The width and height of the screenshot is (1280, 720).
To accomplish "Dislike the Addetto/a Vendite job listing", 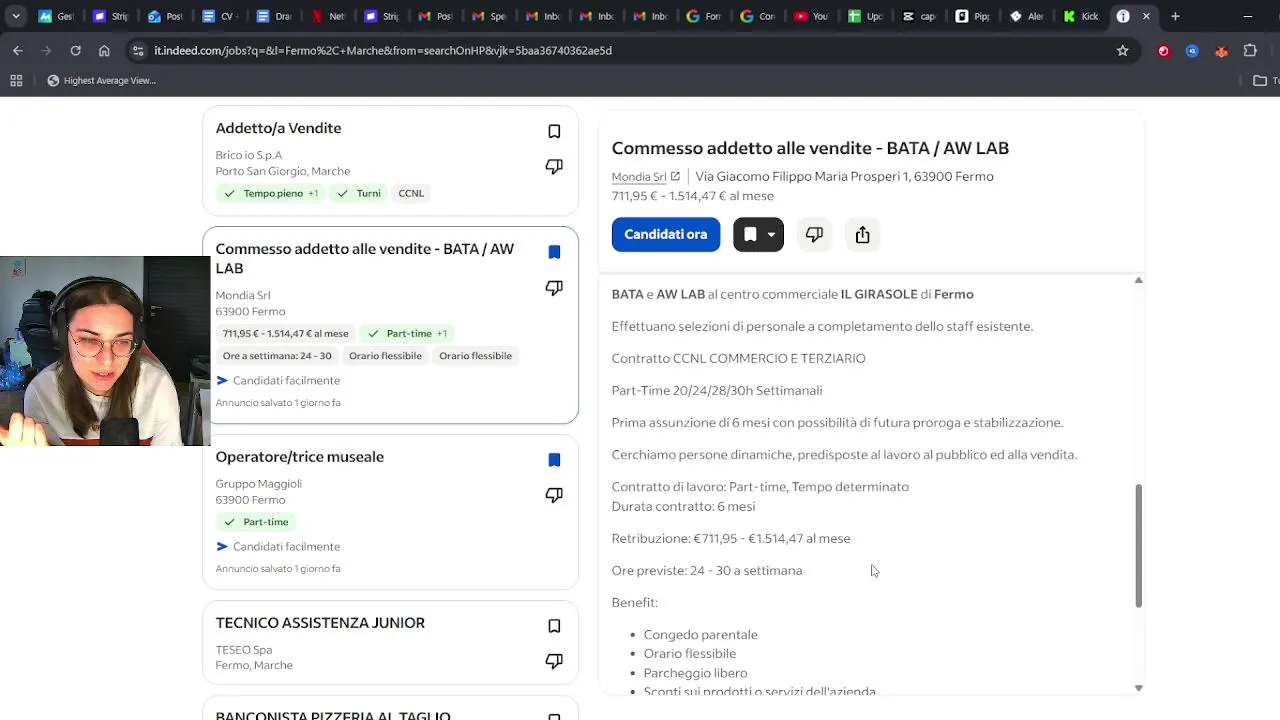I will tap(554, 166).
